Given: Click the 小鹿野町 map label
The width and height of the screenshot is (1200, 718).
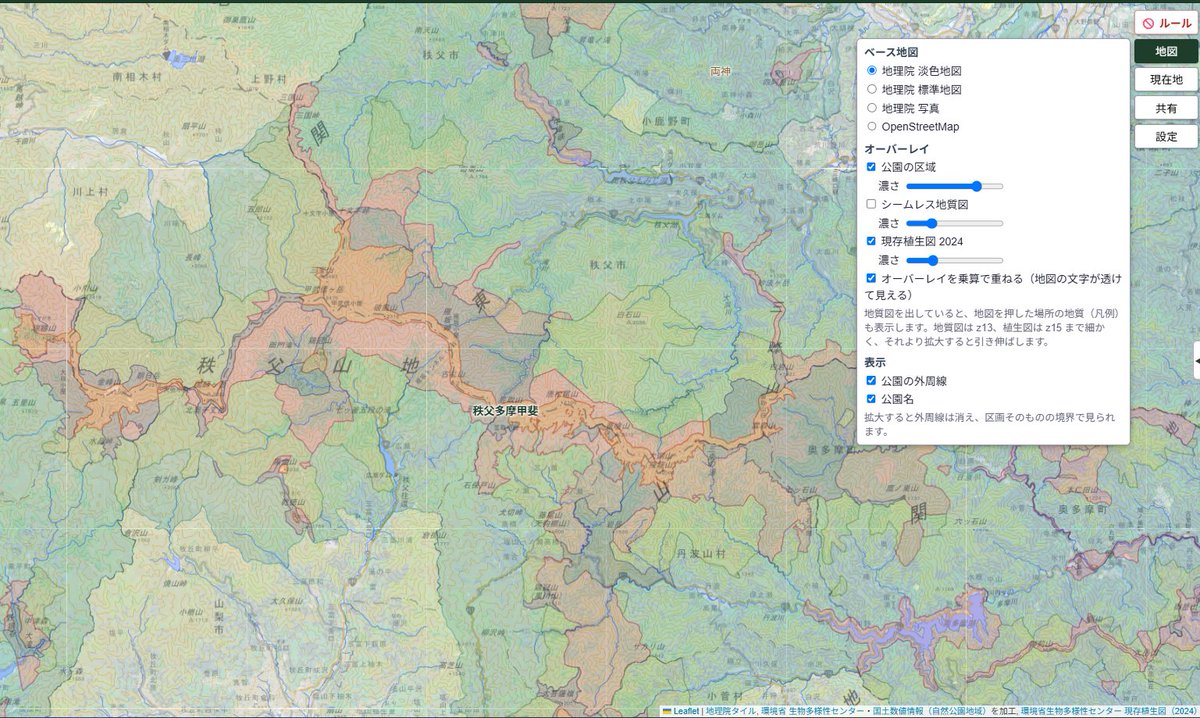Looking at the screenshot, I should 666,121.
